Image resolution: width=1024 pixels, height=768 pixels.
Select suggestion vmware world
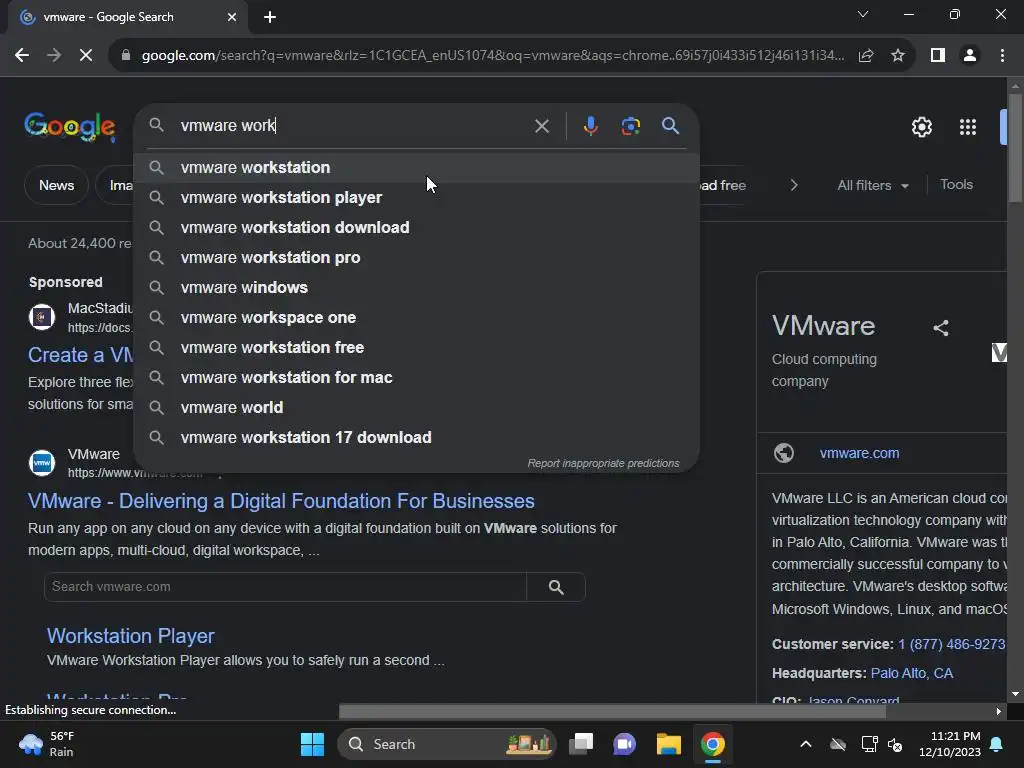tap(416, 408)
